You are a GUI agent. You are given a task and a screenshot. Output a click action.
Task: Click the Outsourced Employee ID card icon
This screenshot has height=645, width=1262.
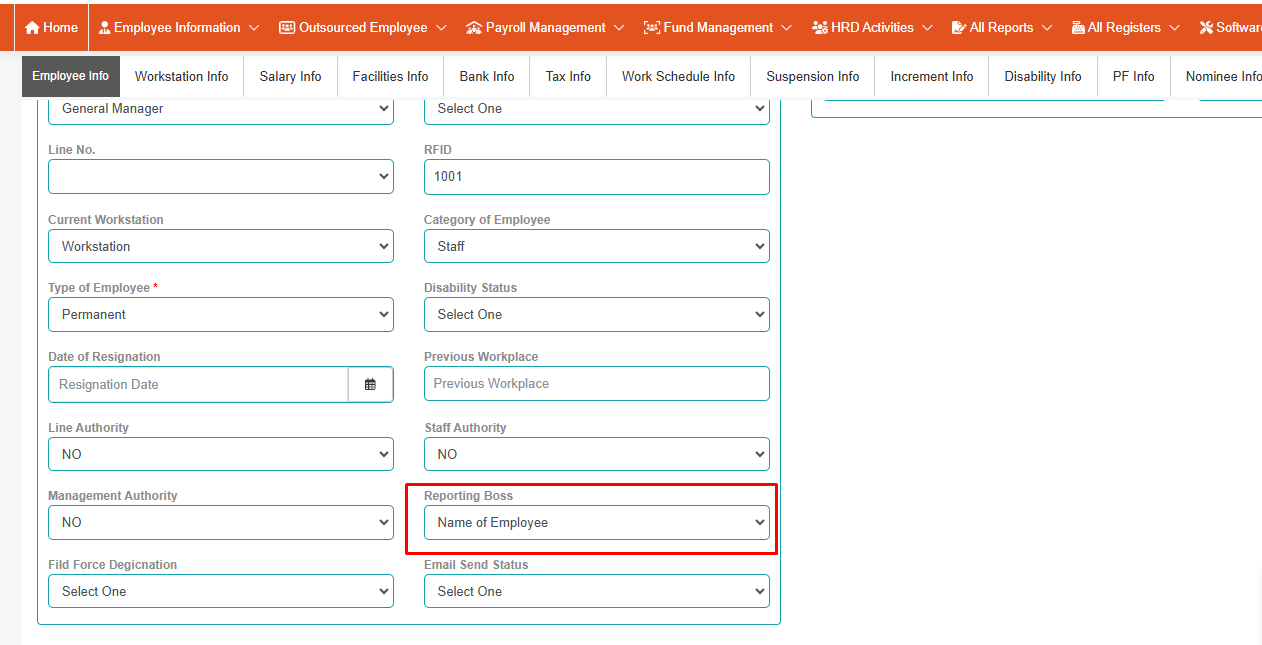tap(287, 28)
